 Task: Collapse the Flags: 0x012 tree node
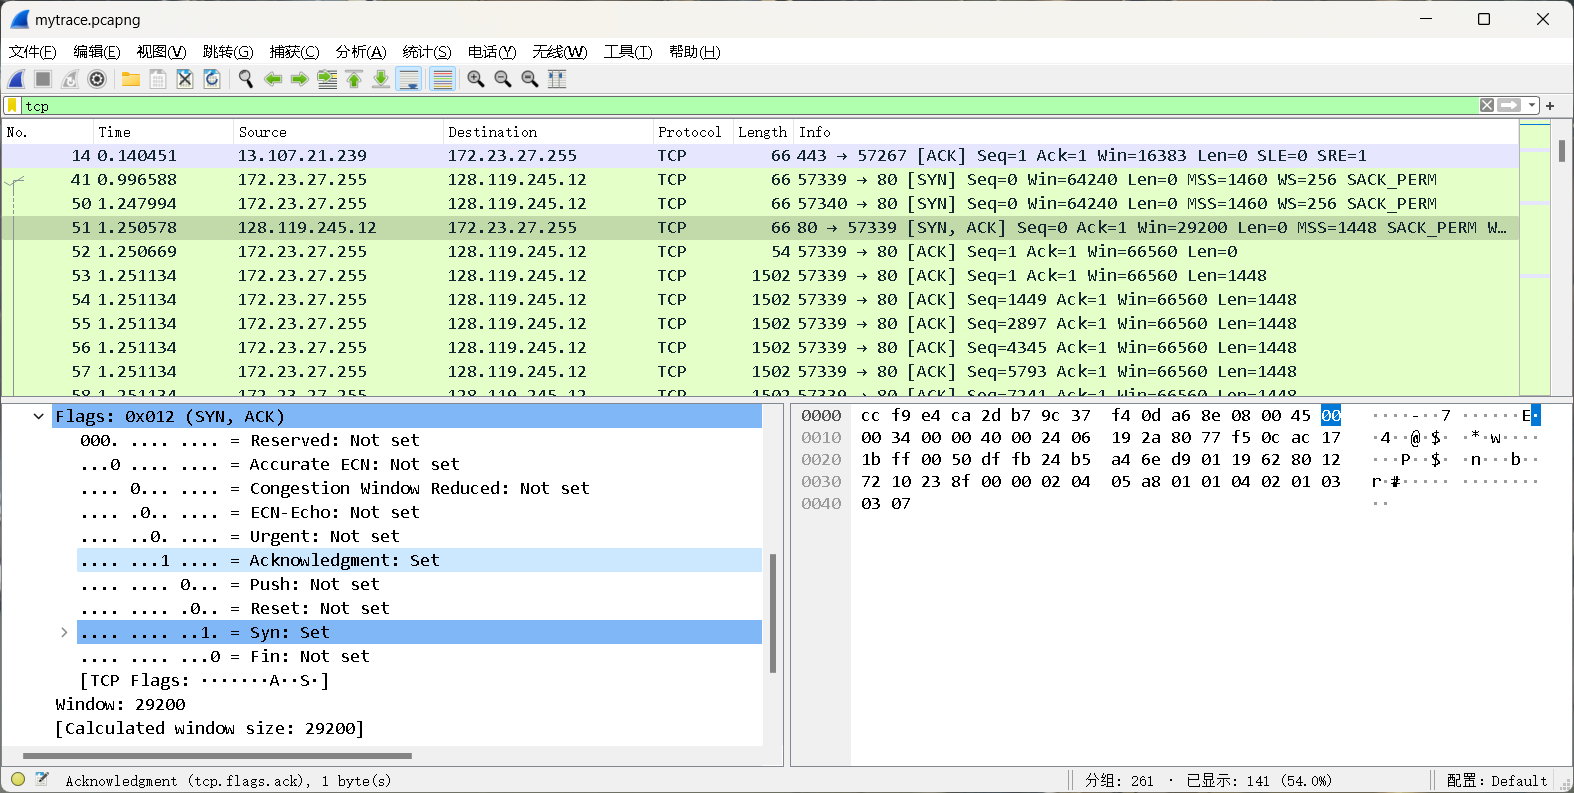(x=38, y=416)
